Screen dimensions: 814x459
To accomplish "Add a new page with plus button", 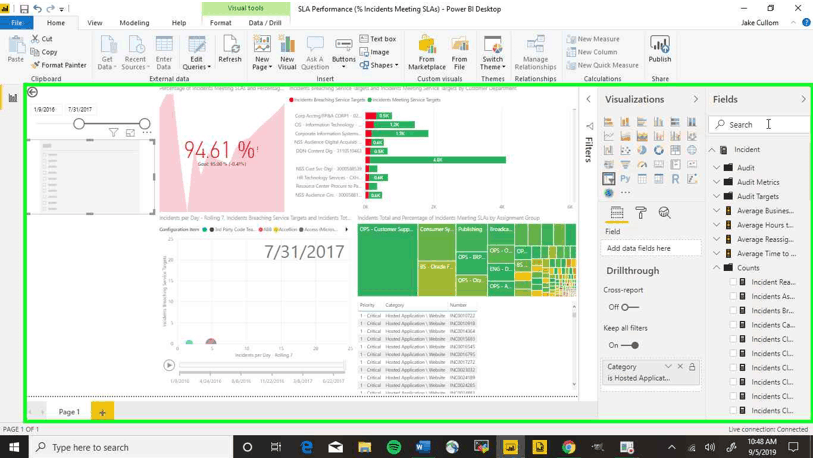I will pyautogui.click(x=102, y=412).
